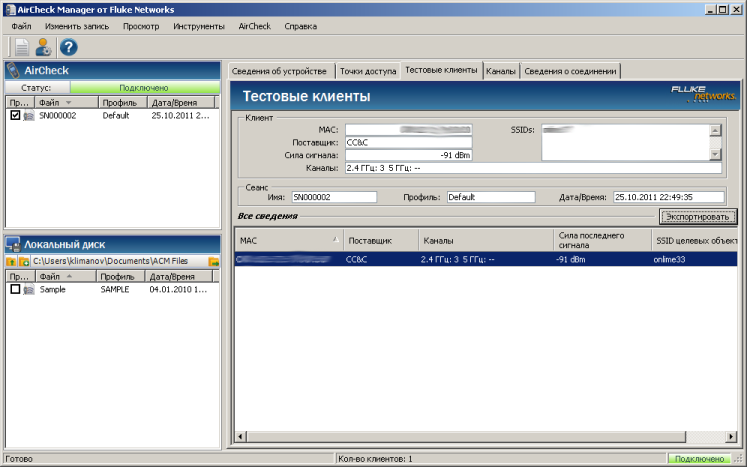Image resolution: width=747 pixels, height=467 pixels.
Task: Click the Подключено indicator in the bottom status bar
Action: [x=699, y=459]
